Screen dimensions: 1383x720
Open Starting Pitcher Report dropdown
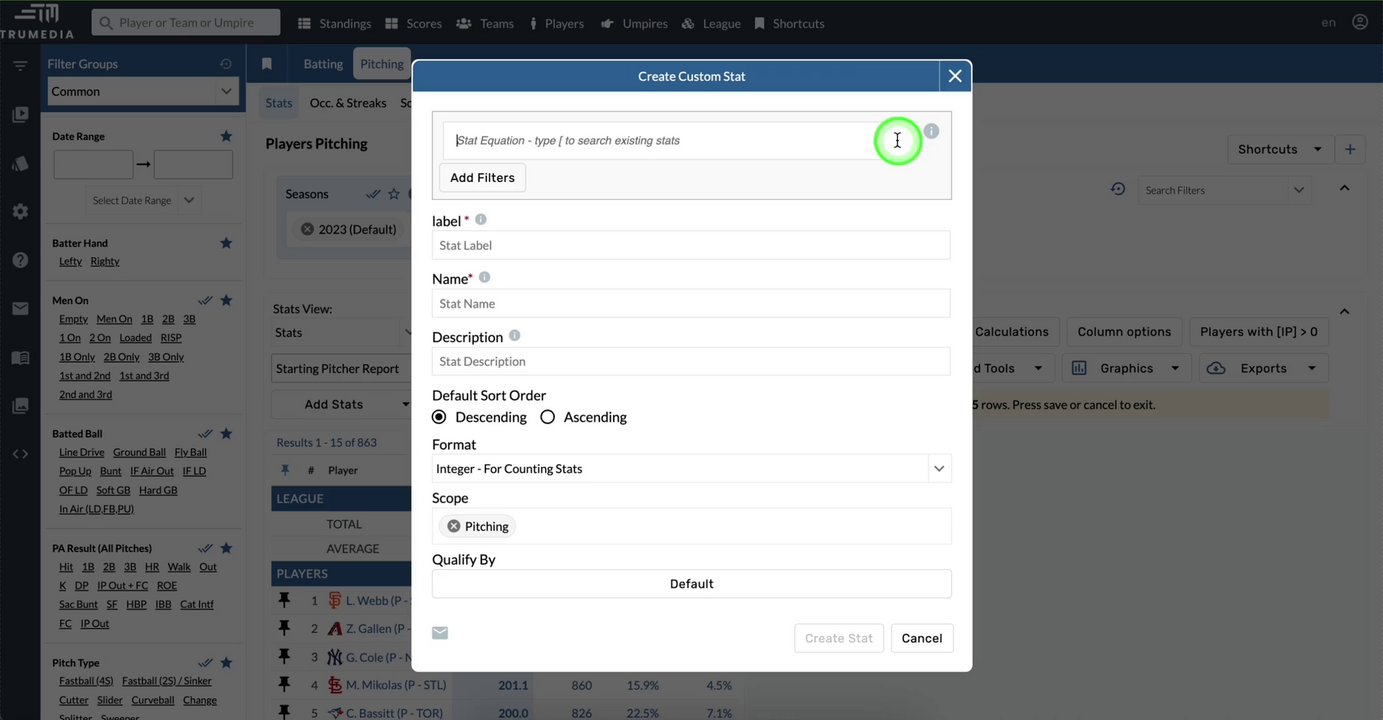[x=342, y=368]
